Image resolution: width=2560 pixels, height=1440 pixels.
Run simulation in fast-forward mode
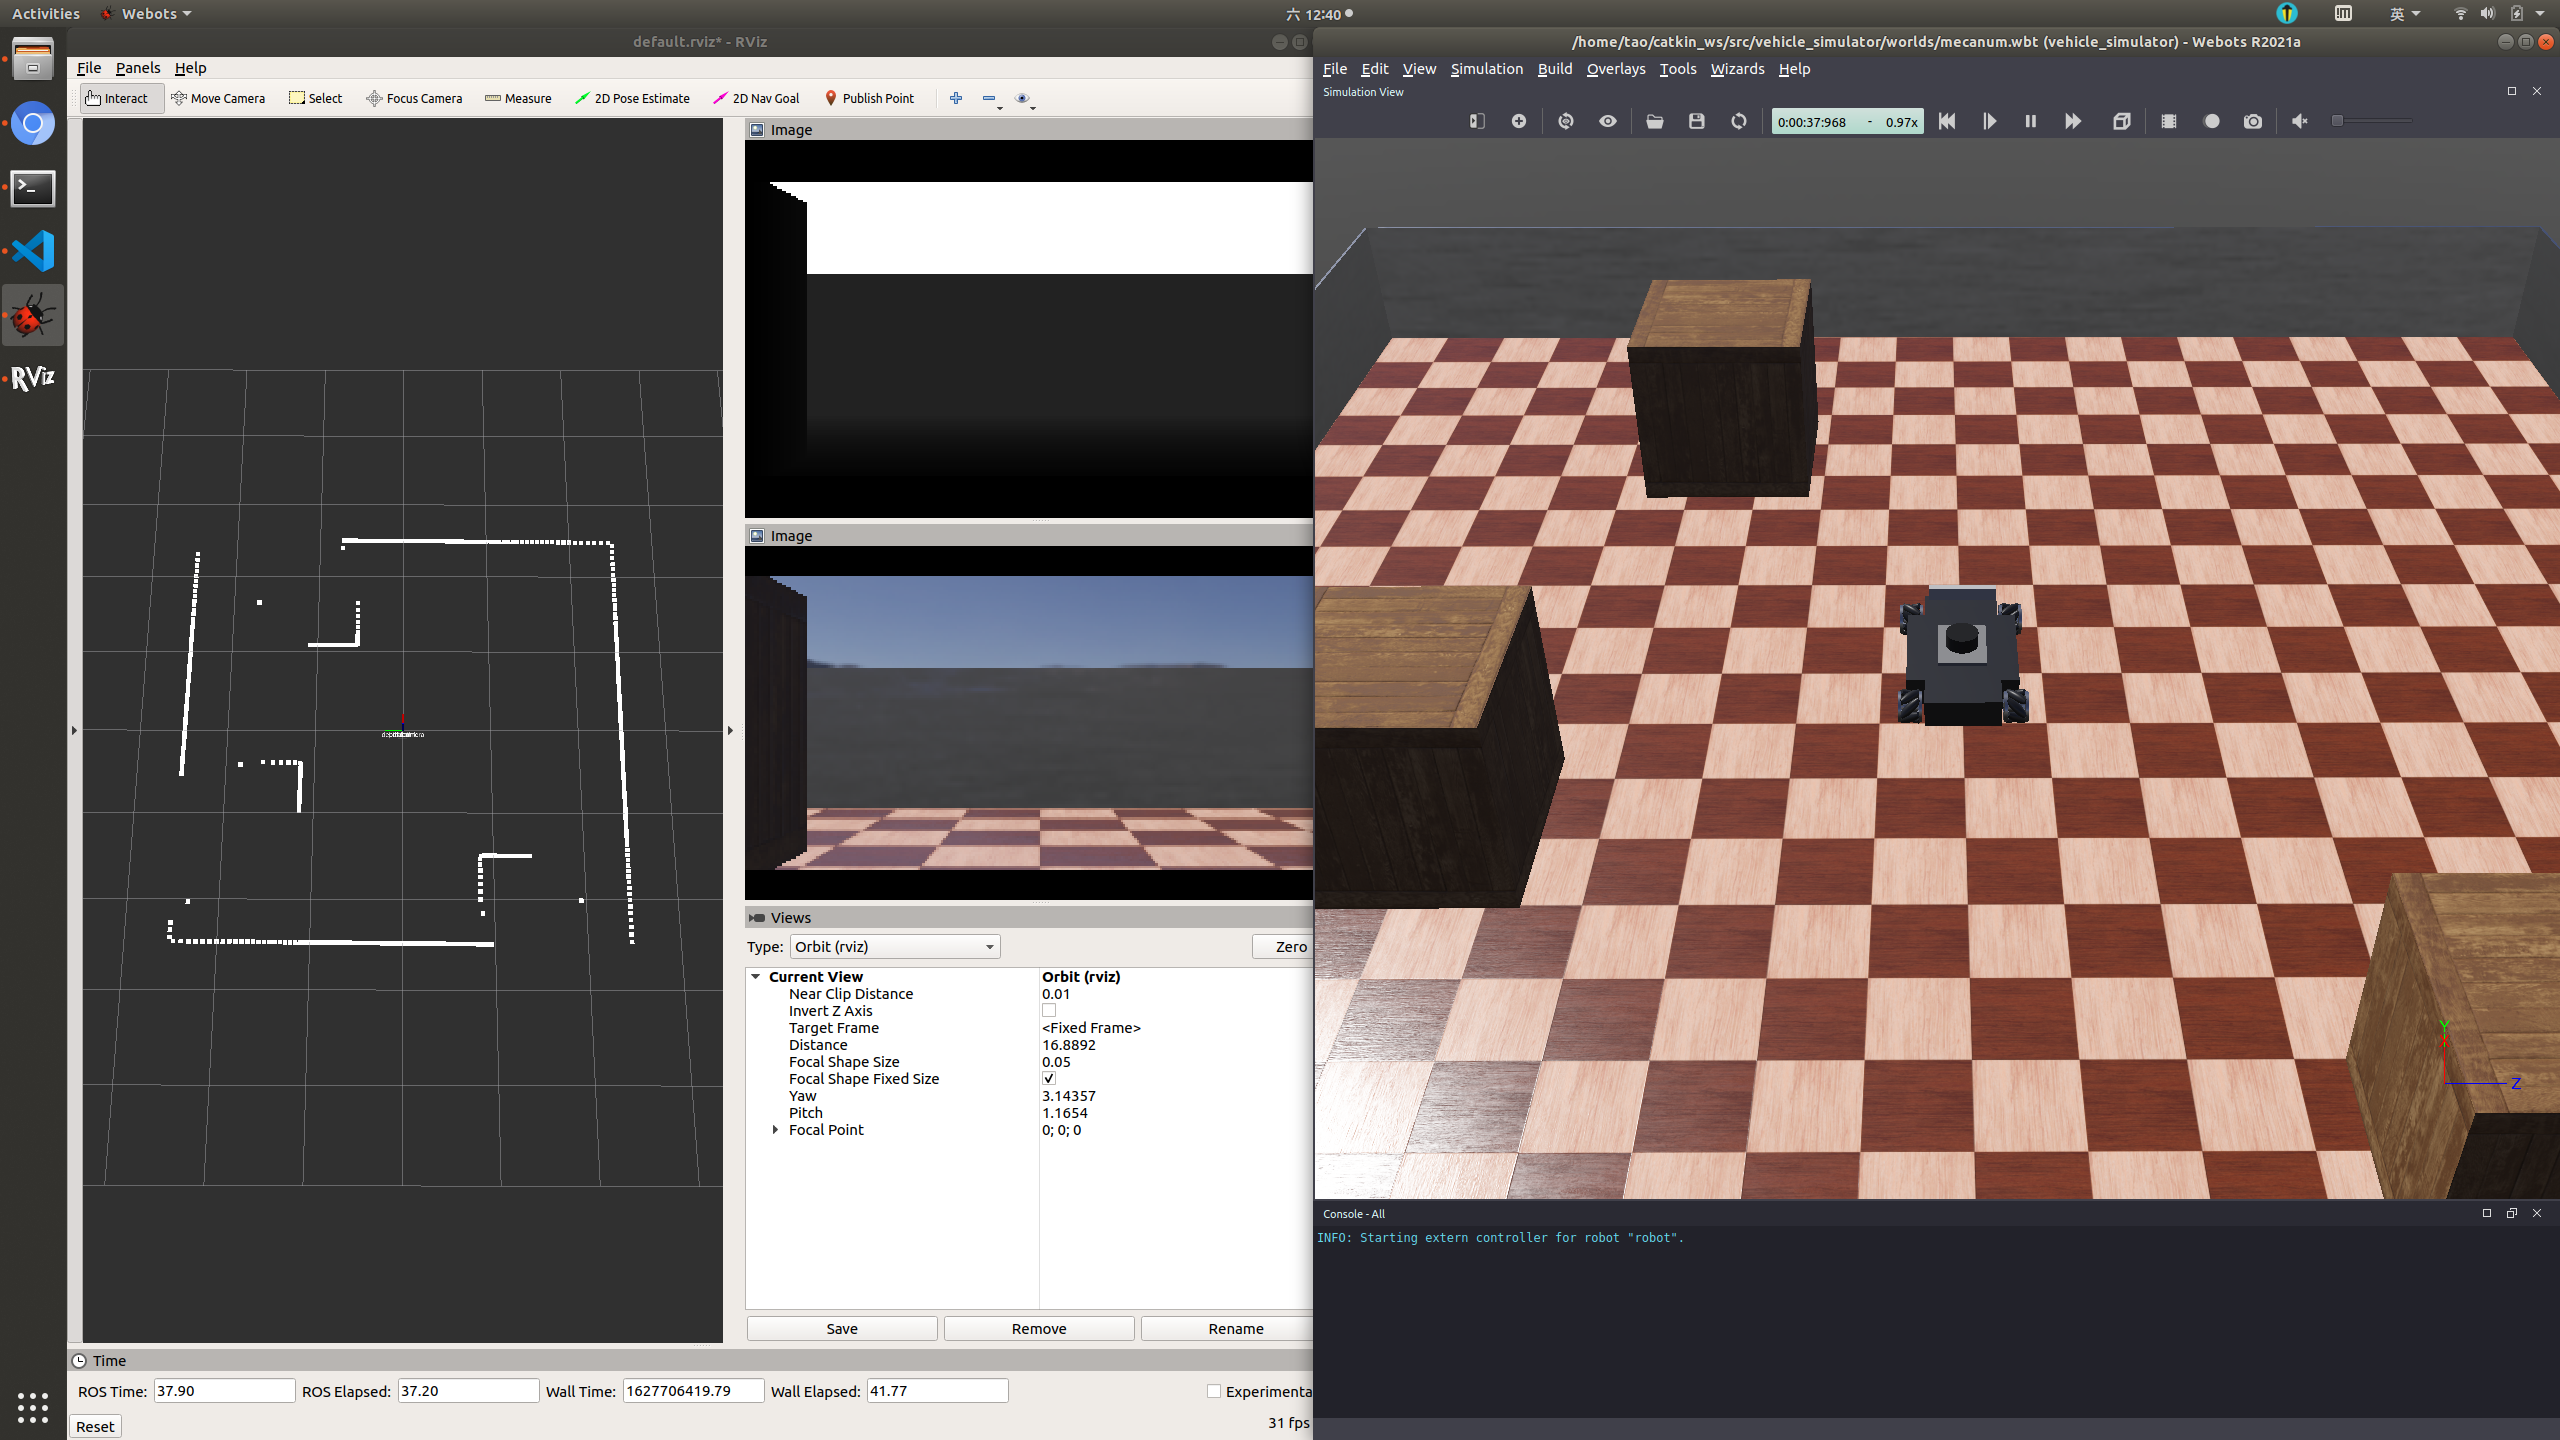(x=2073, y=121)
